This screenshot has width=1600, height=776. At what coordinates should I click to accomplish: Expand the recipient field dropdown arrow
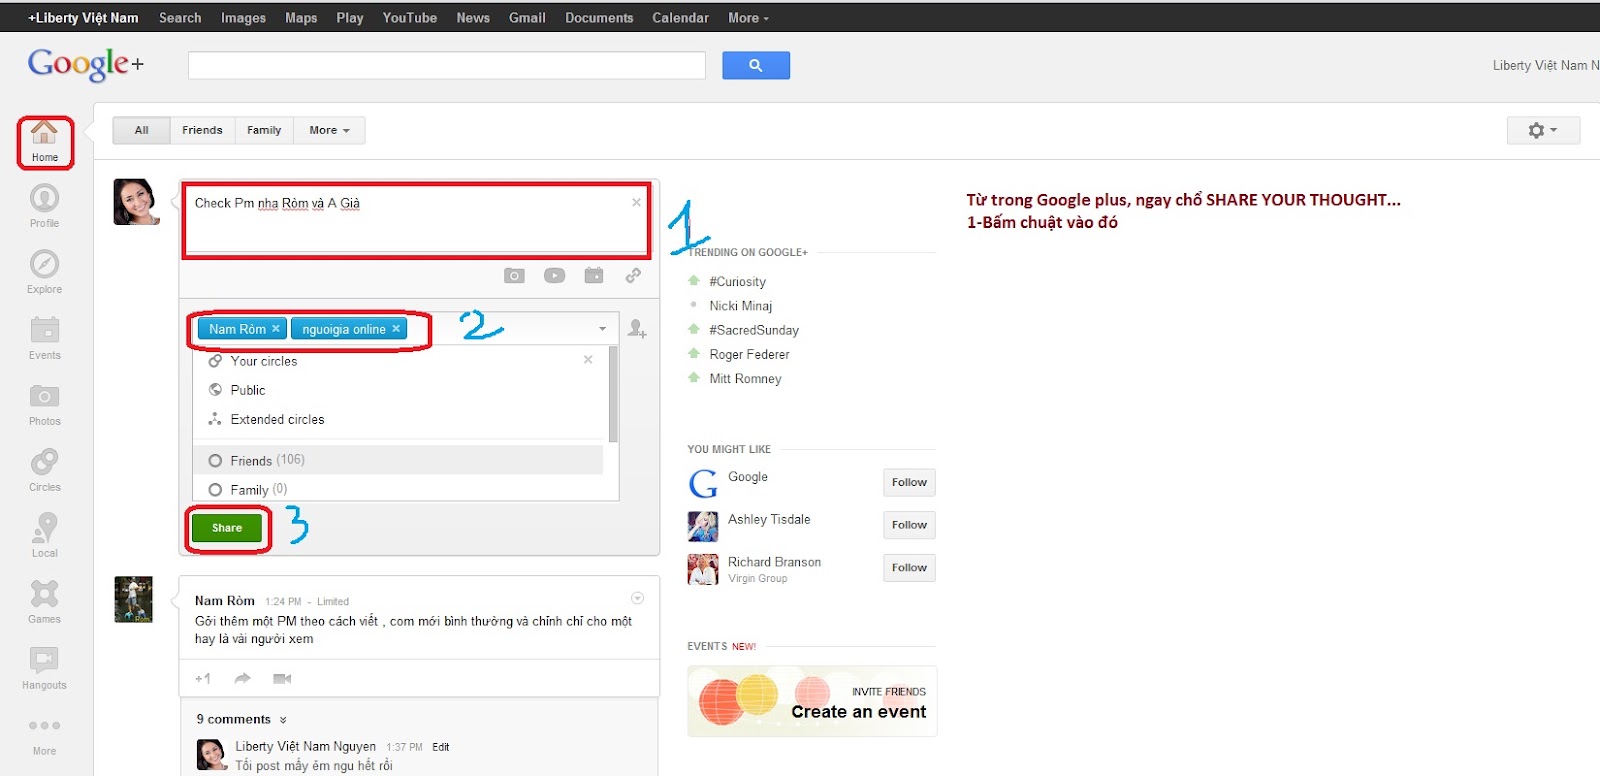tap(602, 328)
